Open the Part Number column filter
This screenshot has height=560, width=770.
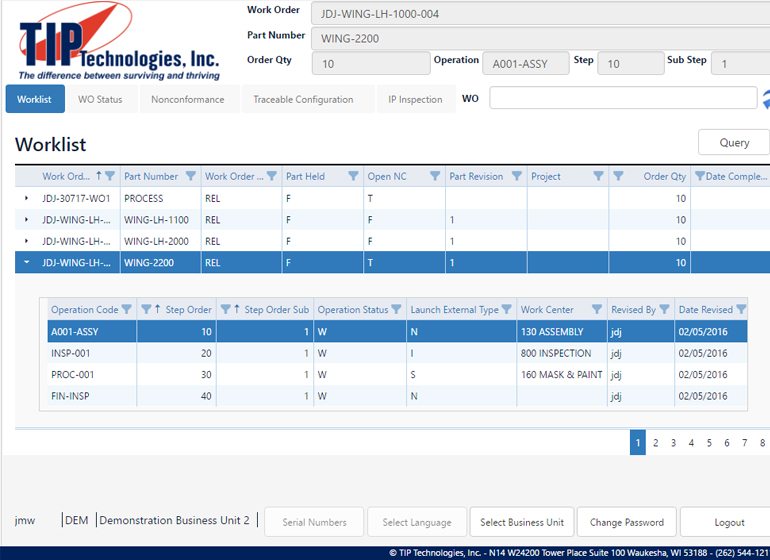(x=191, y=176)
